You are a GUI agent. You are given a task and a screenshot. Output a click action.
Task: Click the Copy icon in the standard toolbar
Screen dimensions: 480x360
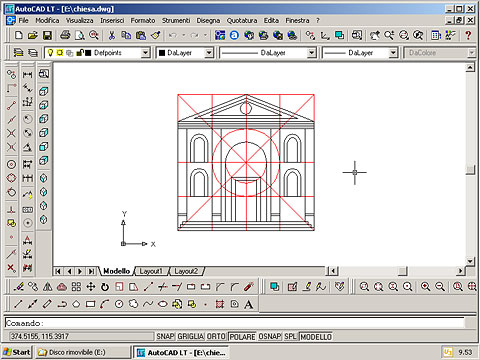pos(126,35)
